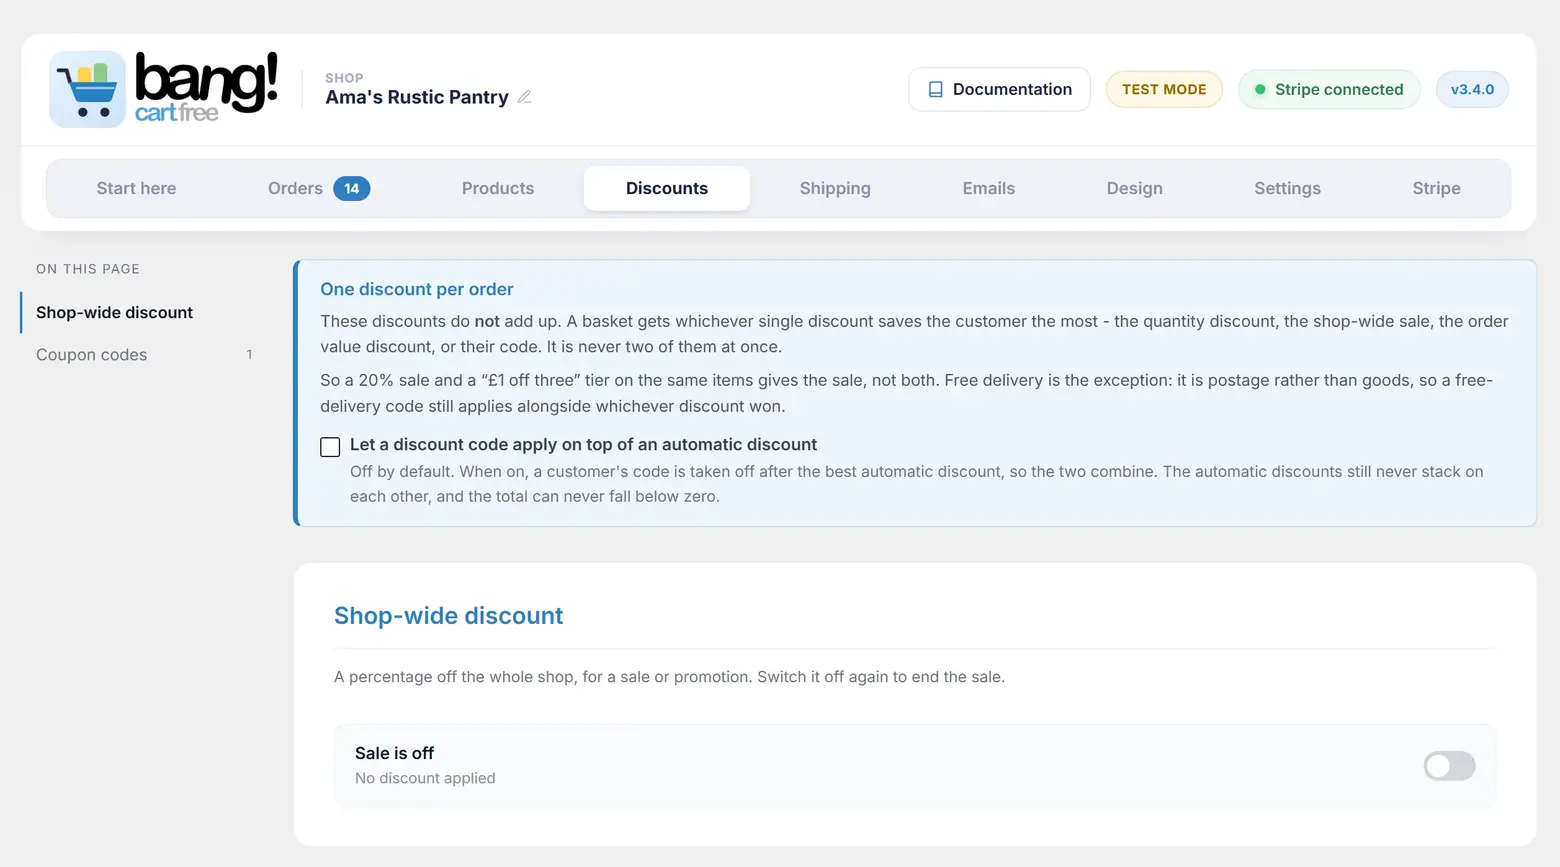The height and width of the screenshot is (867, 1560).
Task: Open the Documentation page
Action: 999,89
